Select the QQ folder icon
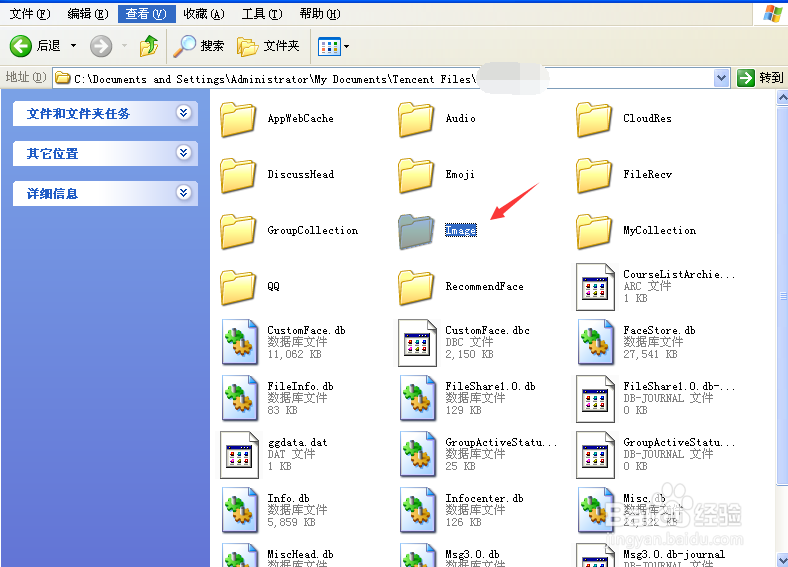The height and width of the screenshot is (567, 788). (238, 287)
